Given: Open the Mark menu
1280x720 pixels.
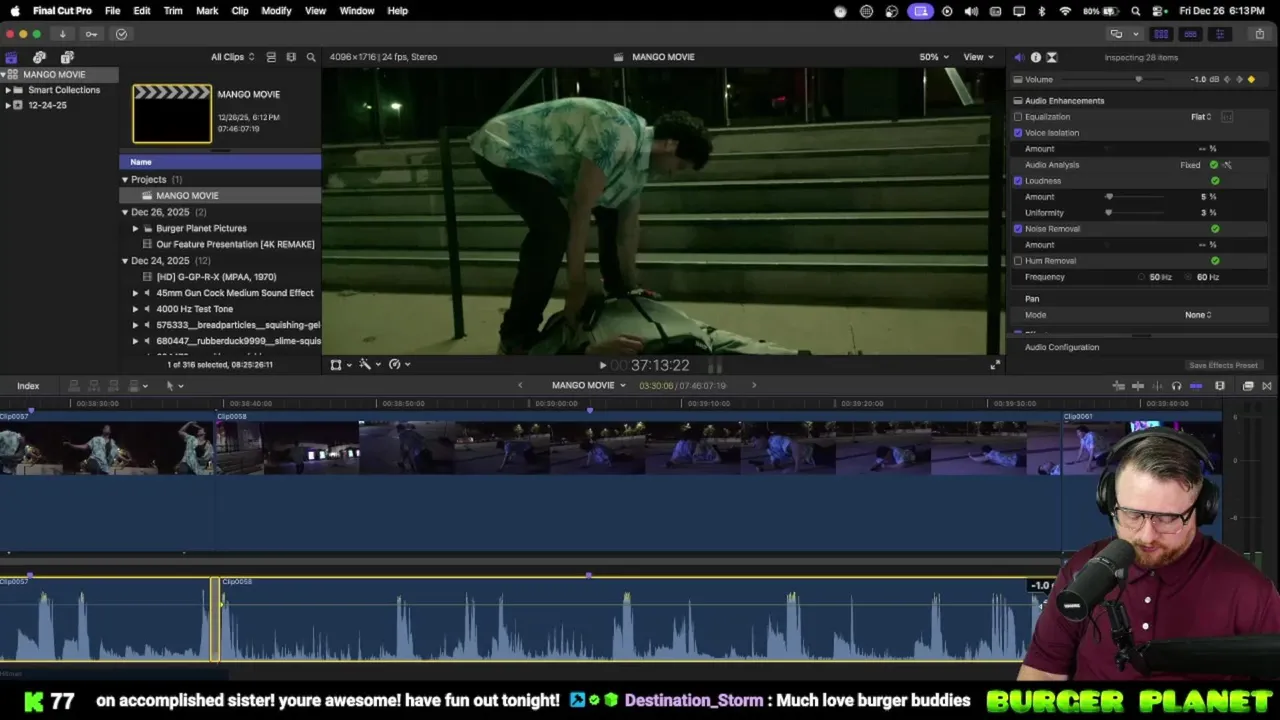Looking at the screenshot, I should tap(207, 11).
